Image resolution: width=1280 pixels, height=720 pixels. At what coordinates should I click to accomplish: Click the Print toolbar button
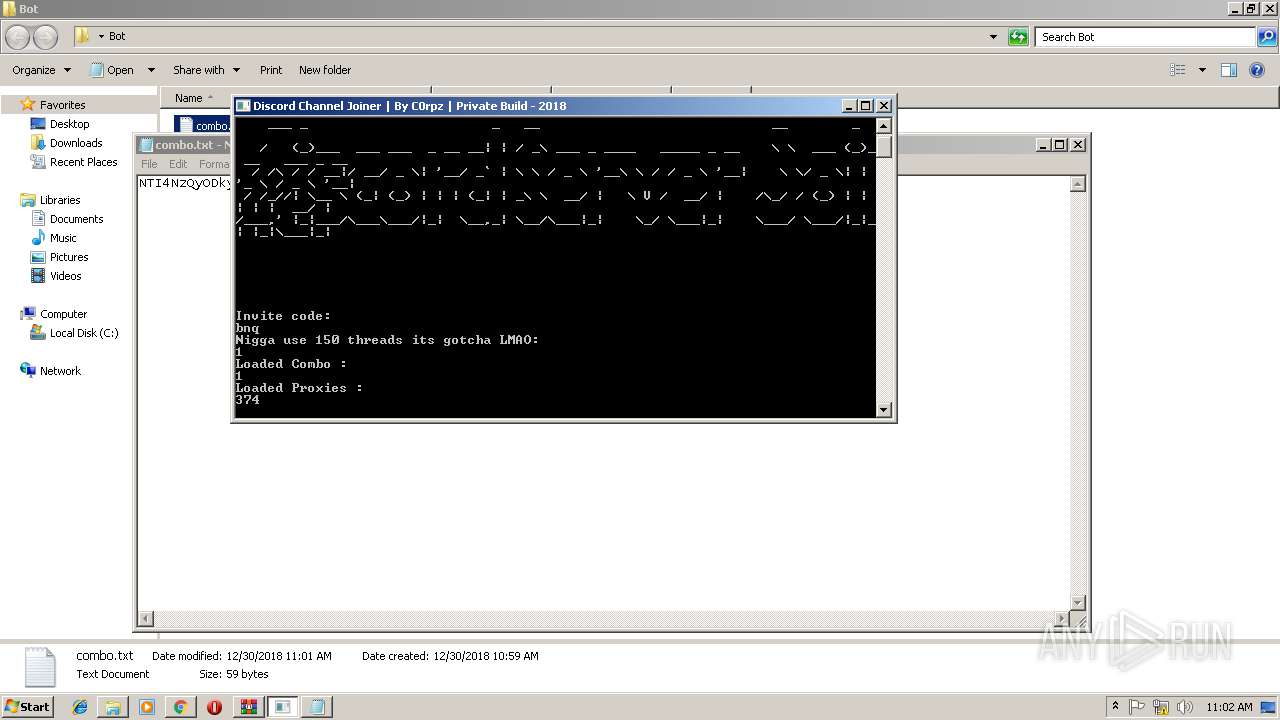[x=271, y=70]
